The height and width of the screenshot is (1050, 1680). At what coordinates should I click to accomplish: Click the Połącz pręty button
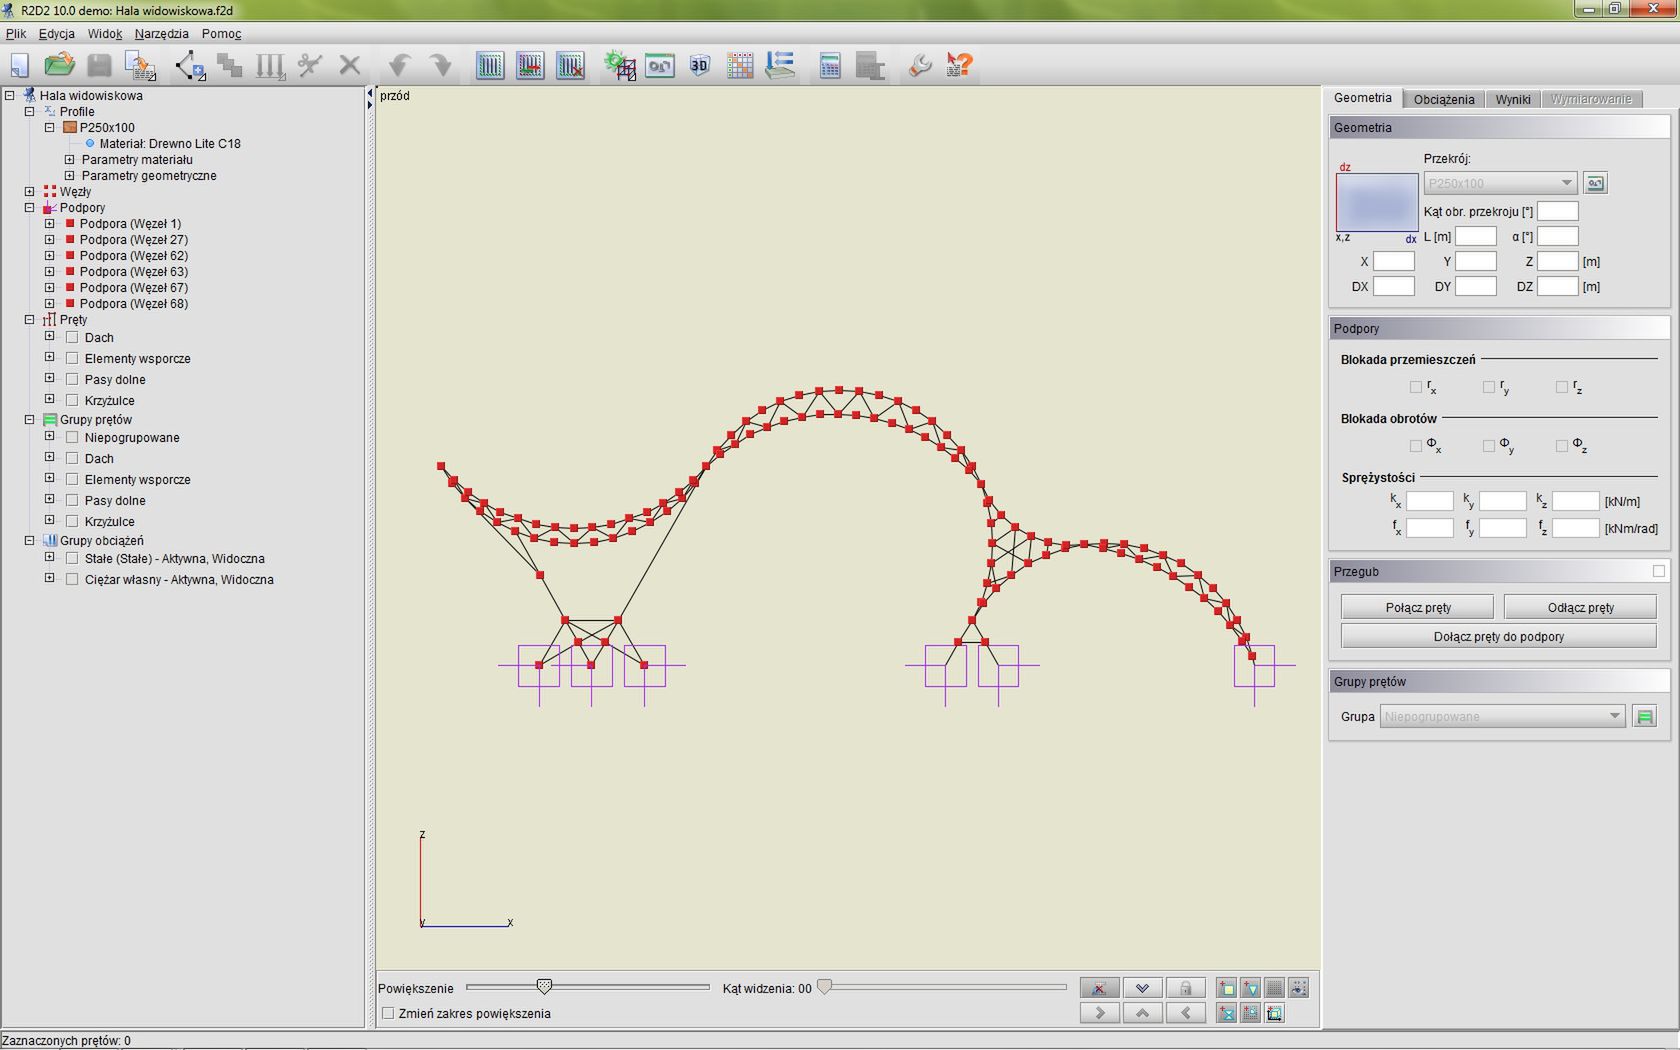(x=1417, y=608)
